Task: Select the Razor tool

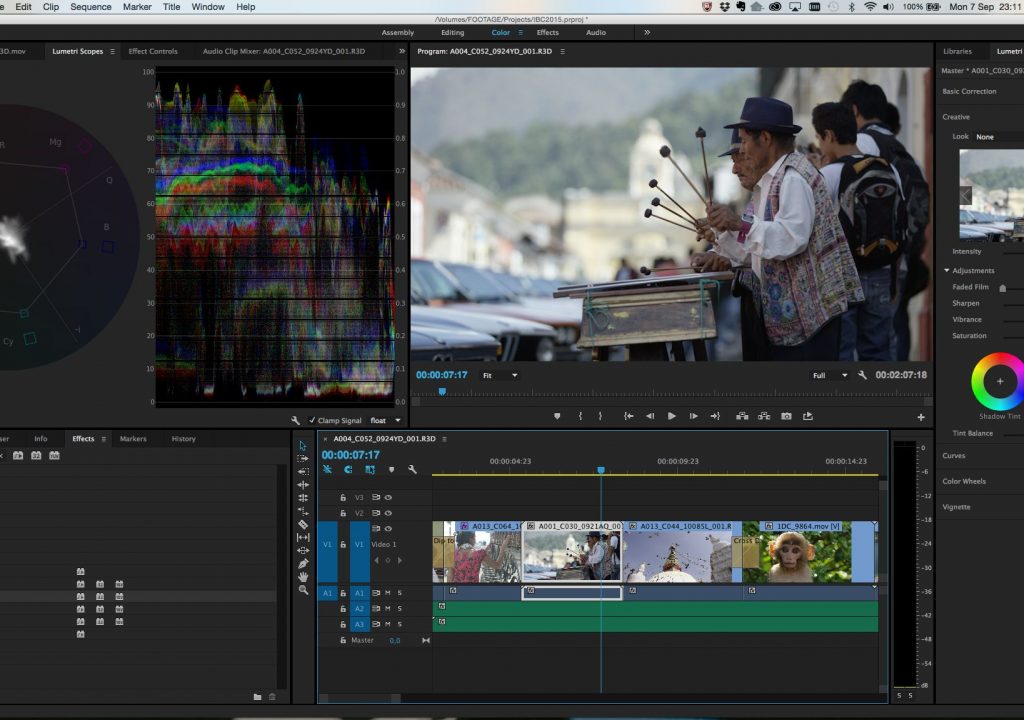Action: pos(302,524)
